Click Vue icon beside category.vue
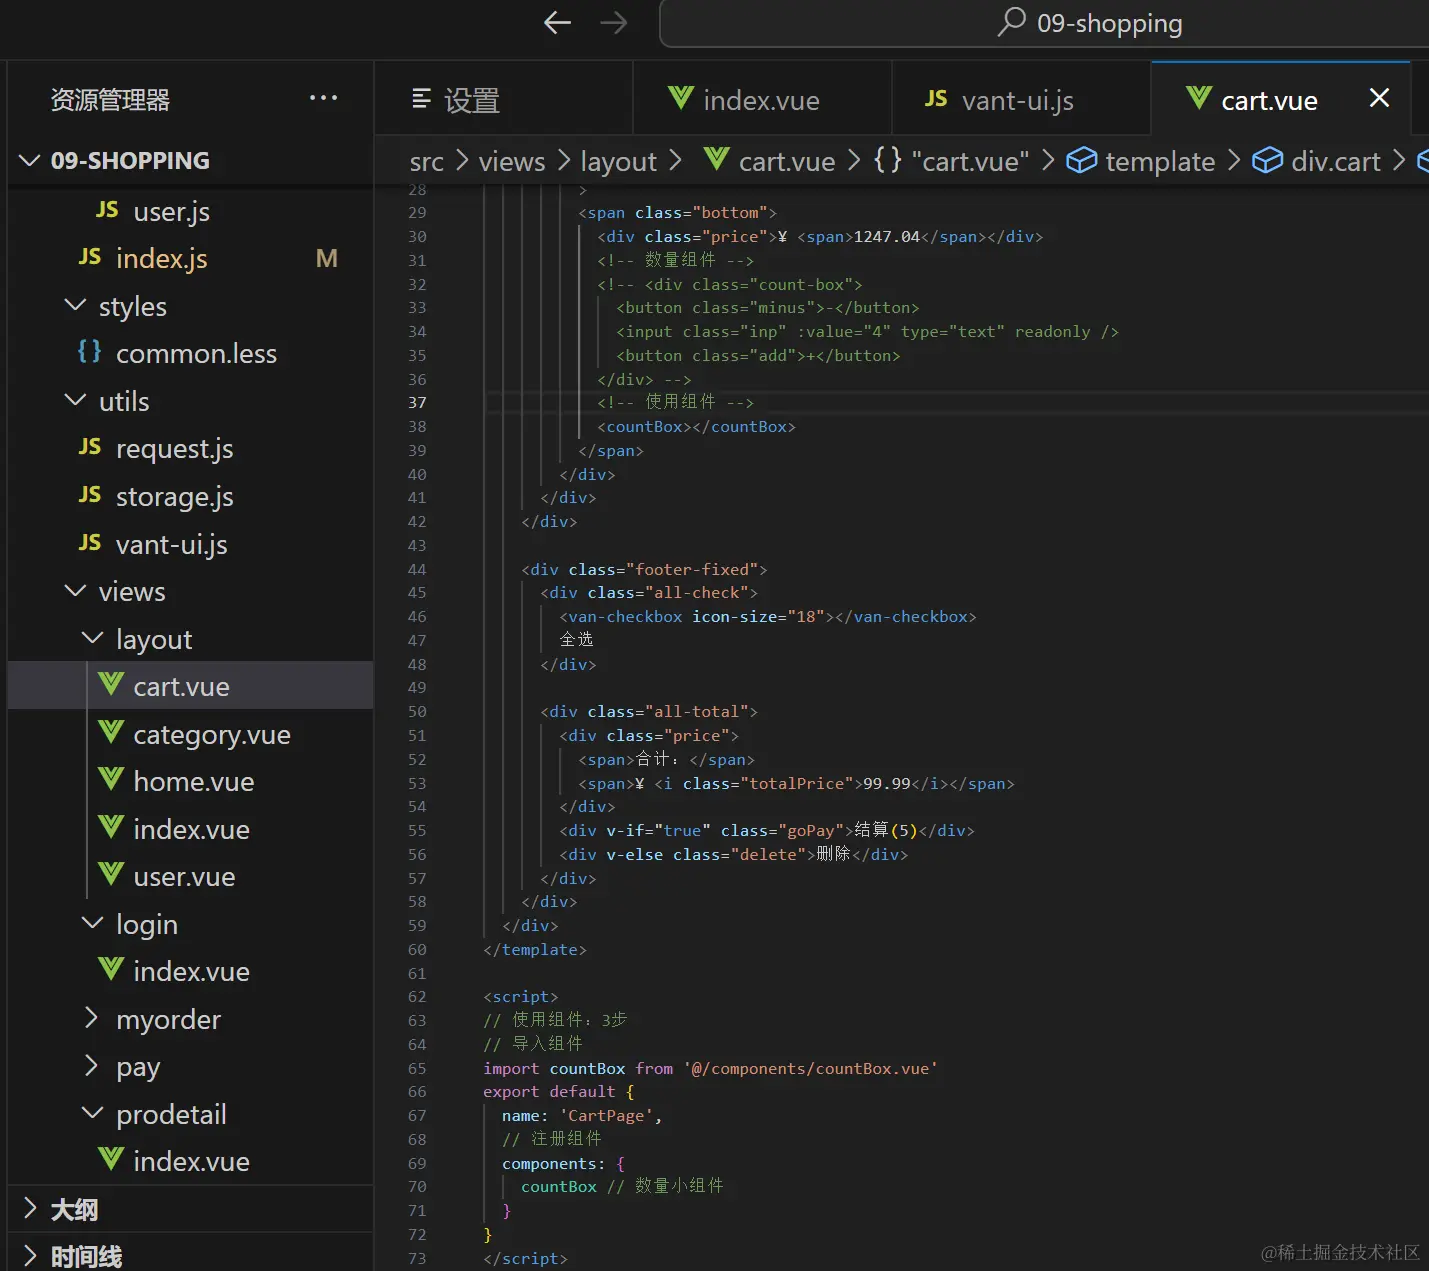 [111, 733]
